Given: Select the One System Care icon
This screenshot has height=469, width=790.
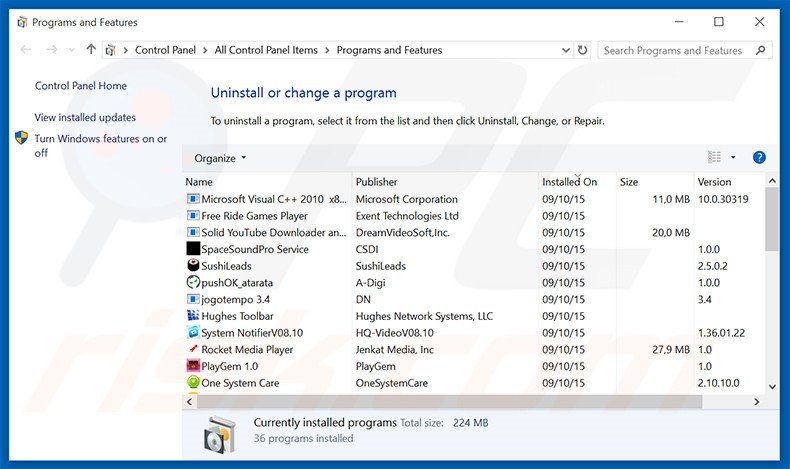Looking at the screenshot, I should pos(193,383).
